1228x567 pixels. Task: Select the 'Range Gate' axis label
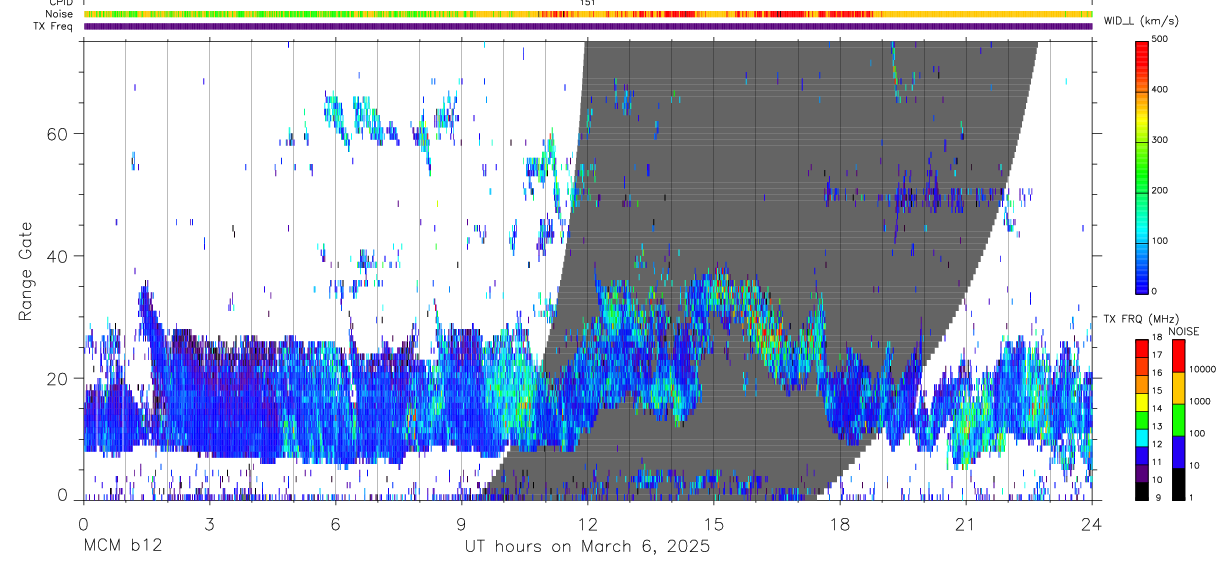tap(27, 271)
